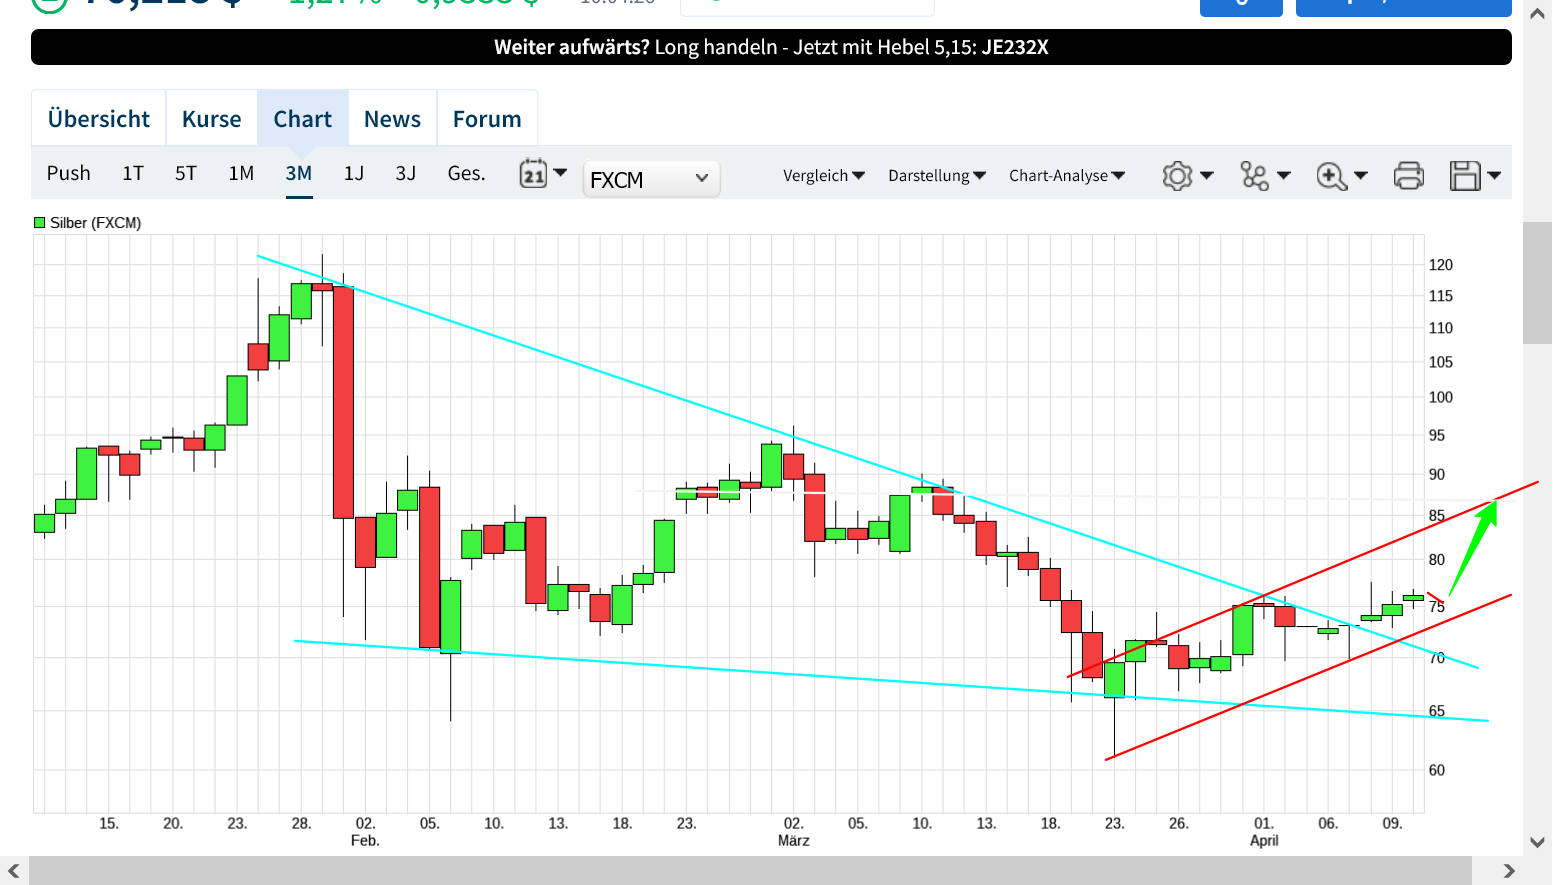Open the Darstellung dropdown

pyautogui.click(x=936, y=176)
